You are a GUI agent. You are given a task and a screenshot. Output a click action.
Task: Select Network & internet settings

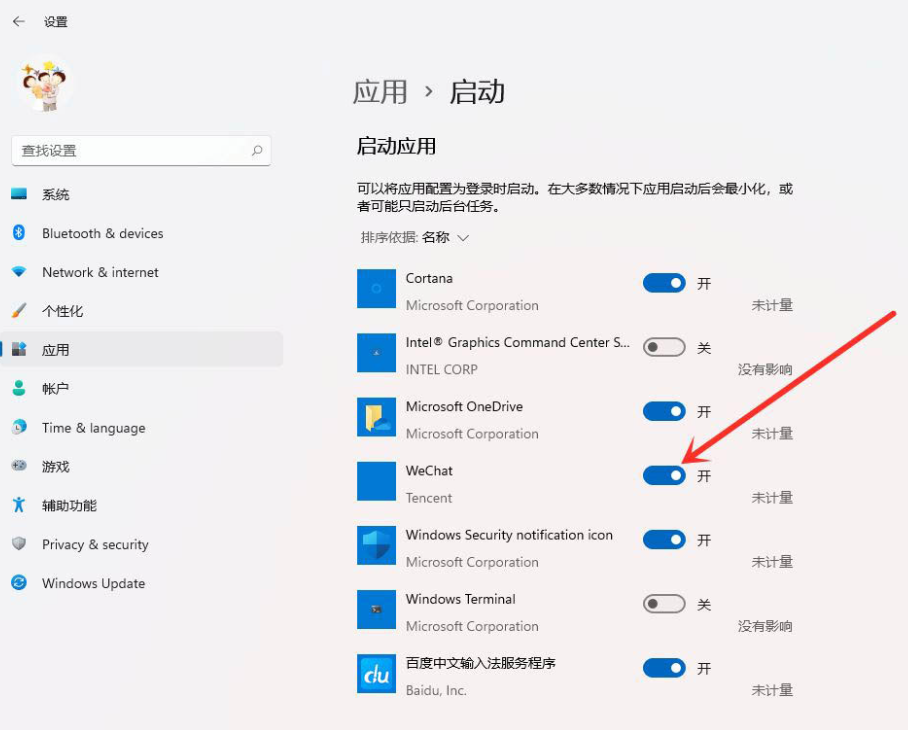tap(100, 272)
